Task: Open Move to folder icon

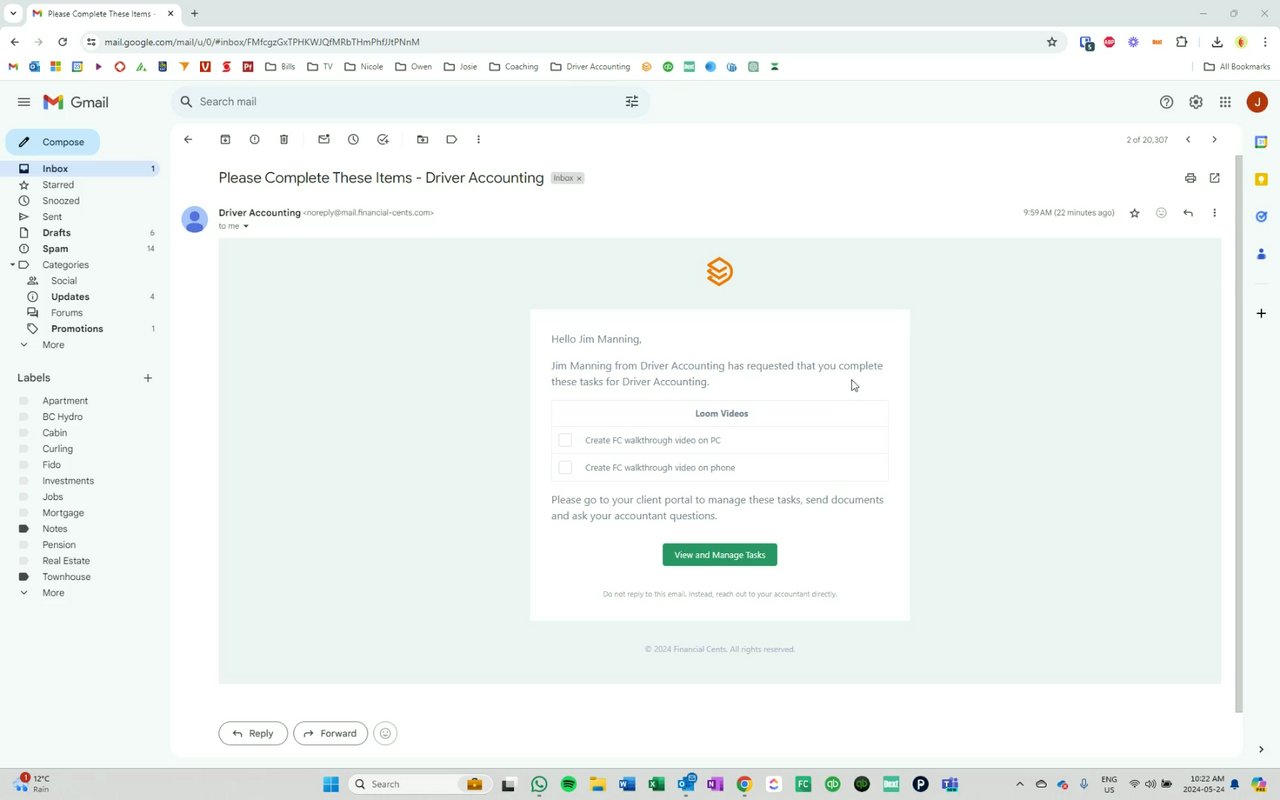Action: pos(422,139)
